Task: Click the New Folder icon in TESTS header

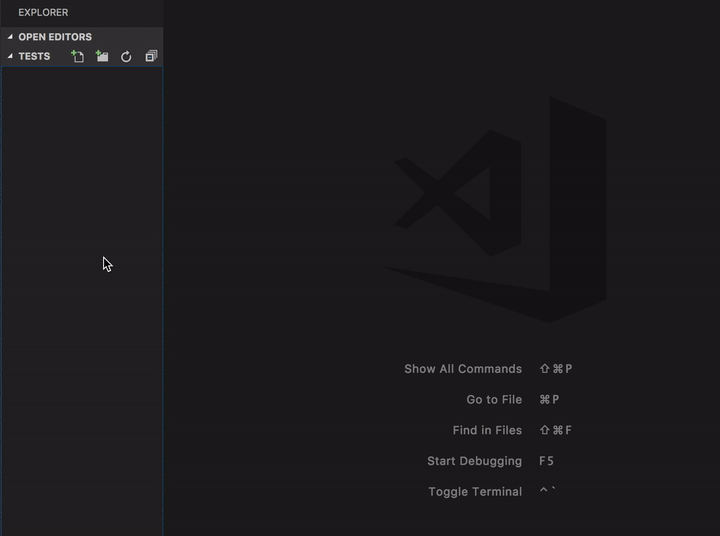Action: 102,56
